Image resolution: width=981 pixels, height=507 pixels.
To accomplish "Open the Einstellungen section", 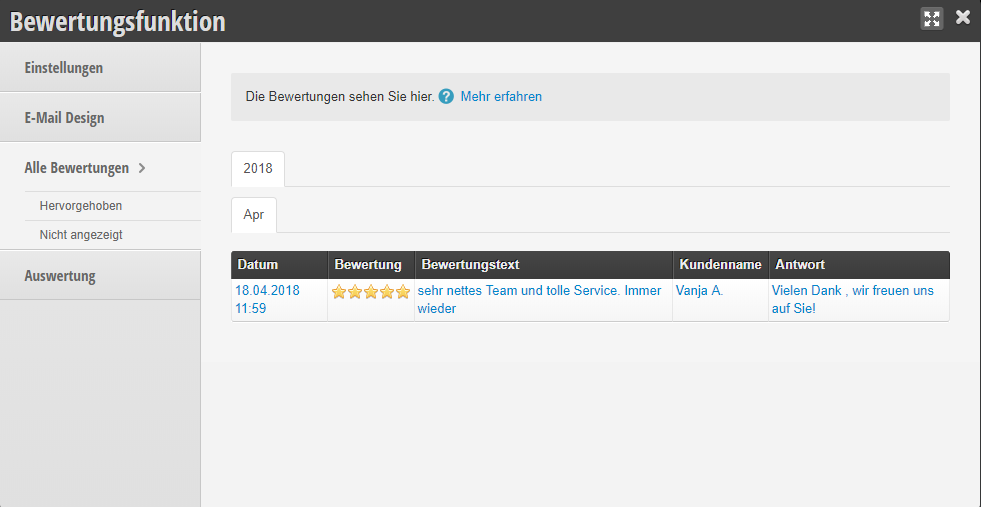I will click(x=100, y=68).
